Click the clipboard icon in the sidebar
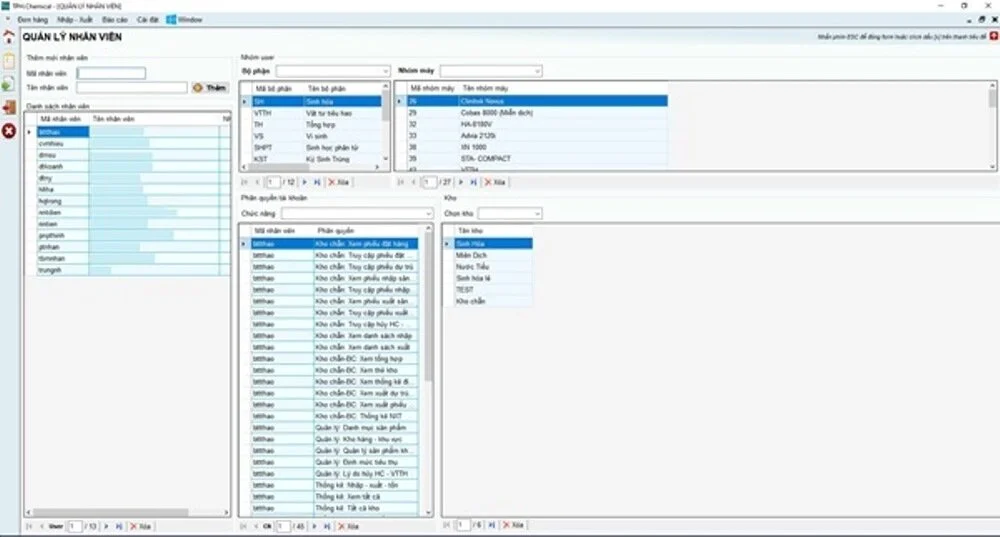Screen dimensions: 1000x537 point(8,61)
